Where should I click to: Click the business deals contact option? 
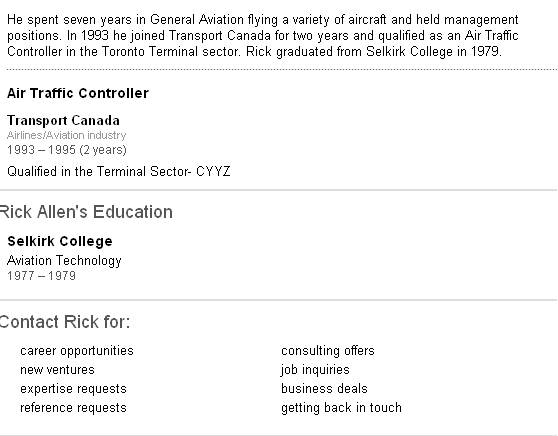click(x=324, y=389)
